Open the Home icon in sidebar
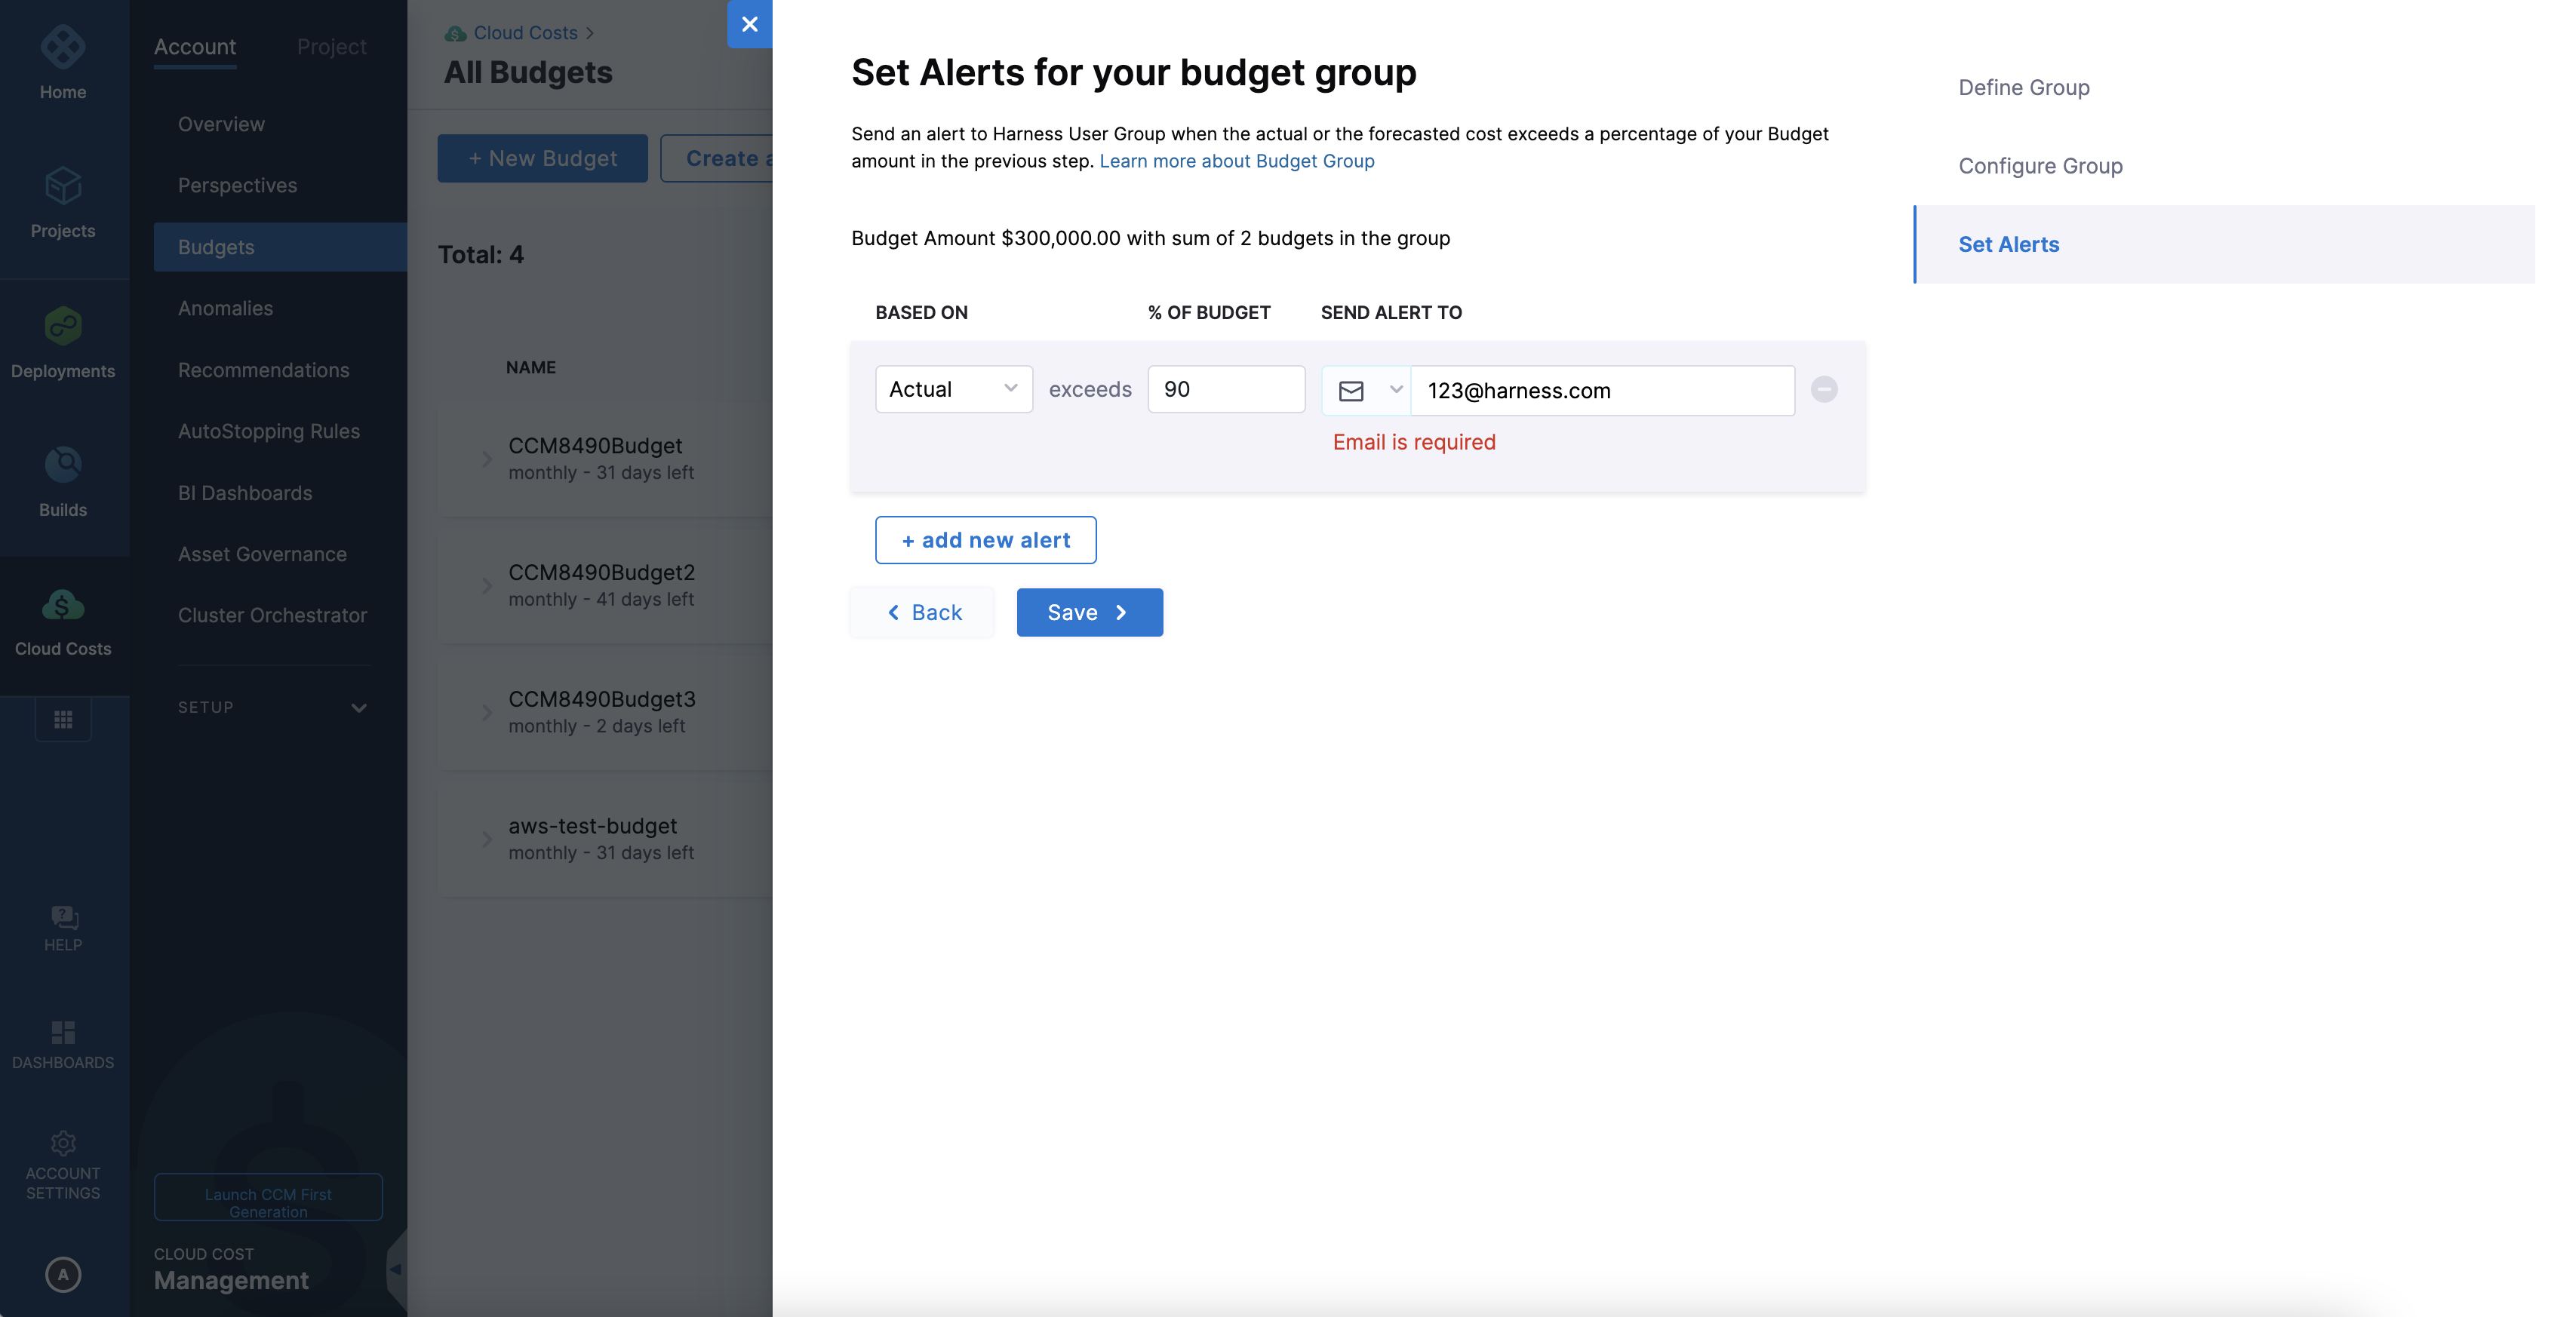This screenshot has width=2576, height=1317. tap(63, 47)
